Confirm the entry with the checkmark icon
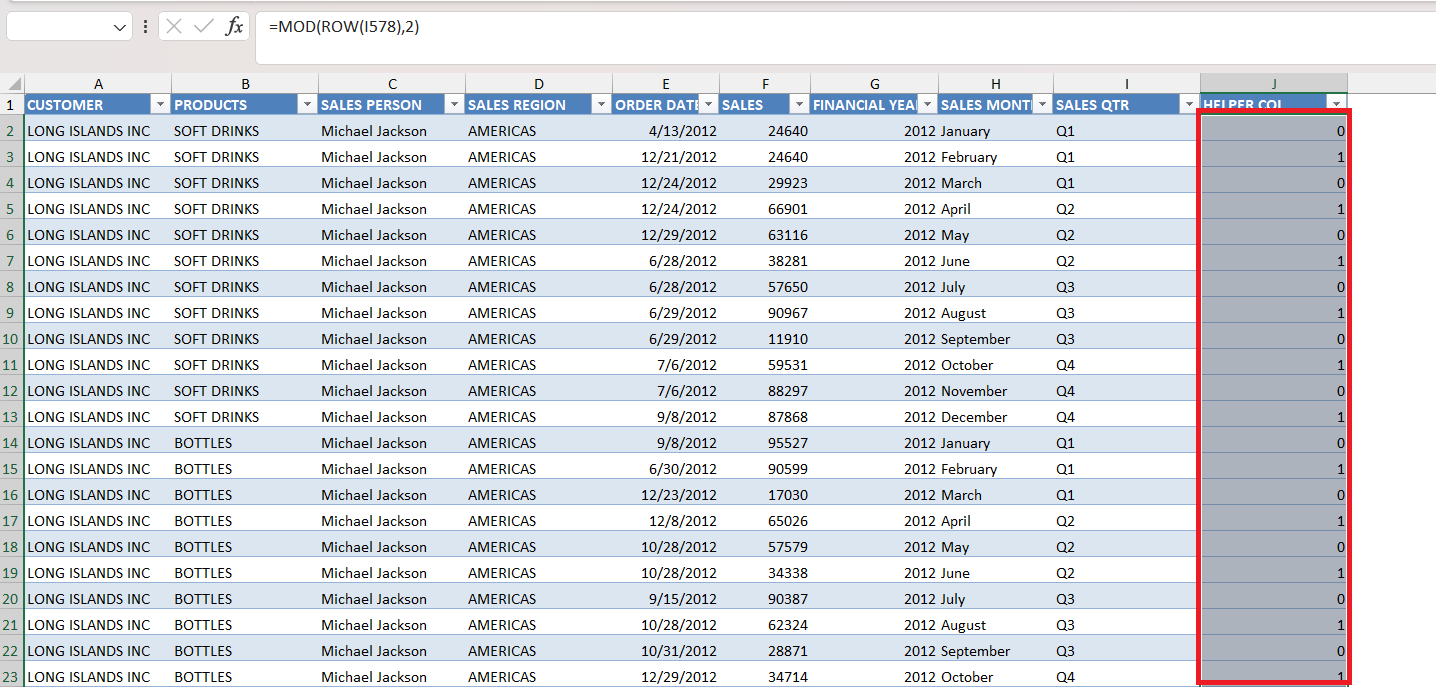1436x687 pixels. pyautogui.click(x=204, y=27)
